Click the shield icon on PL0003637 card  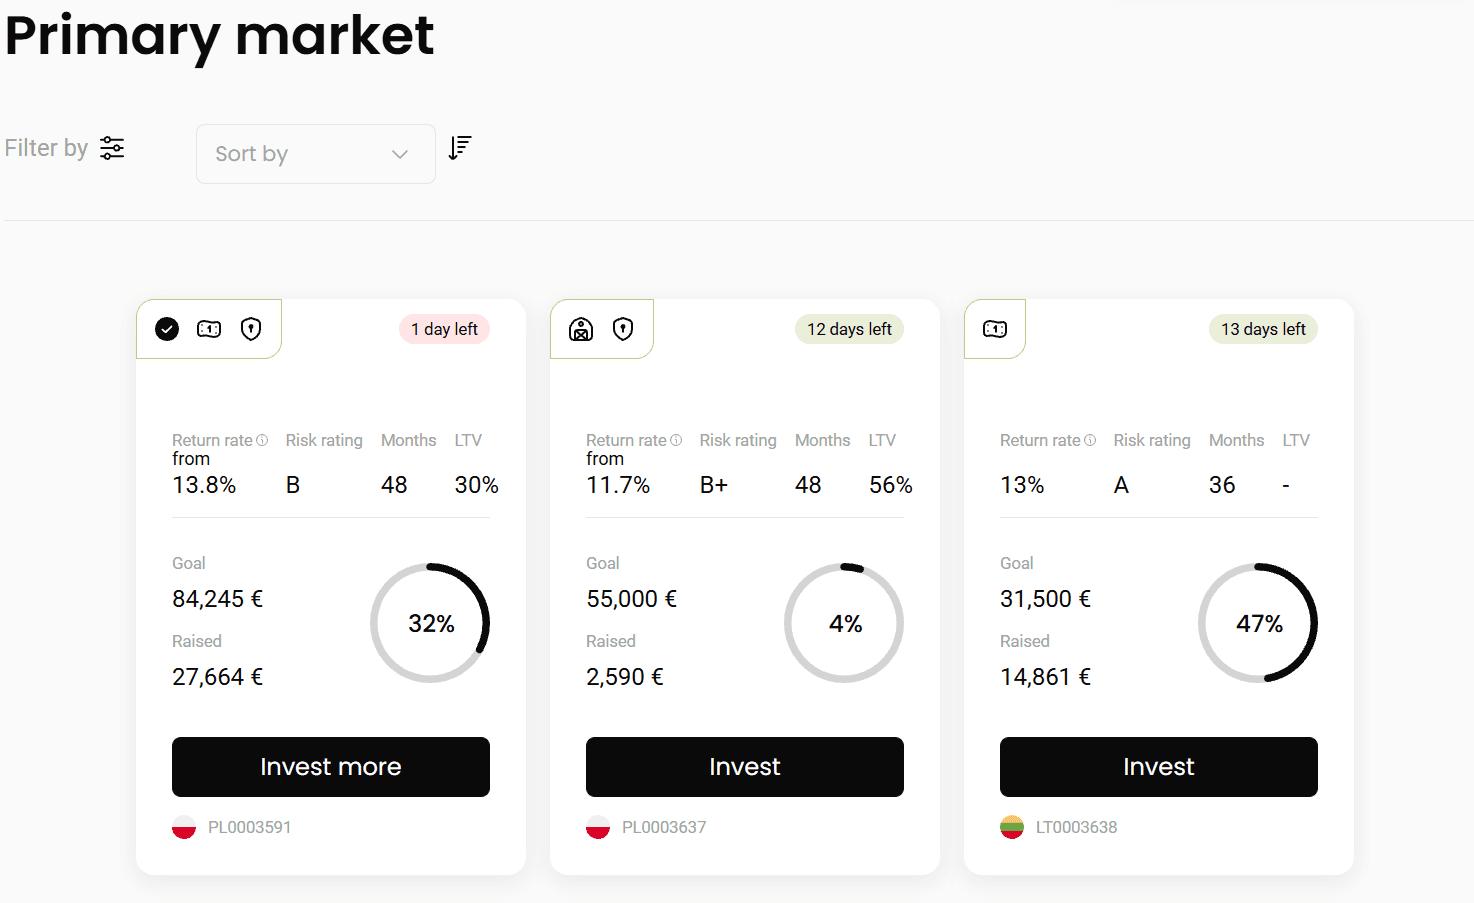(x=623, y=329)
